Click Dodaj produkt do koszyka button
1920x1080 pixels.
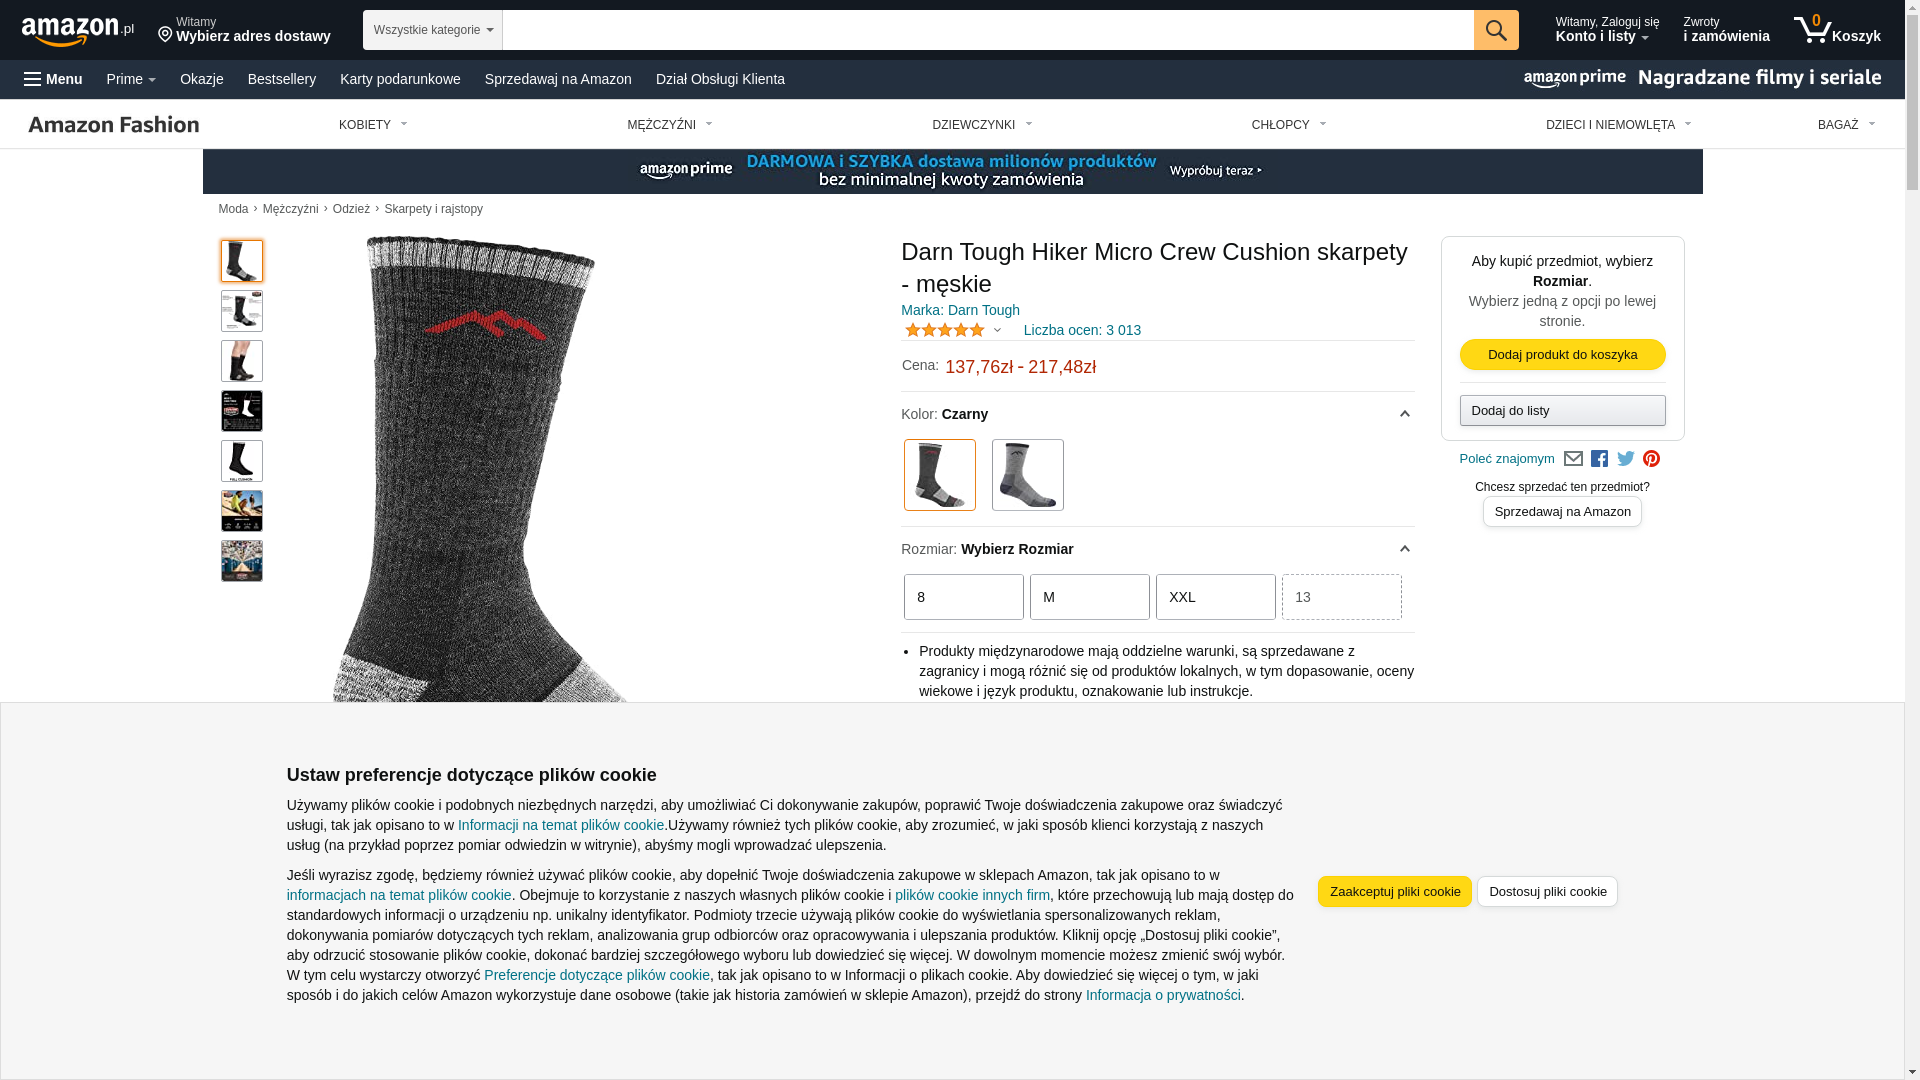click(x=1563, y=355)
